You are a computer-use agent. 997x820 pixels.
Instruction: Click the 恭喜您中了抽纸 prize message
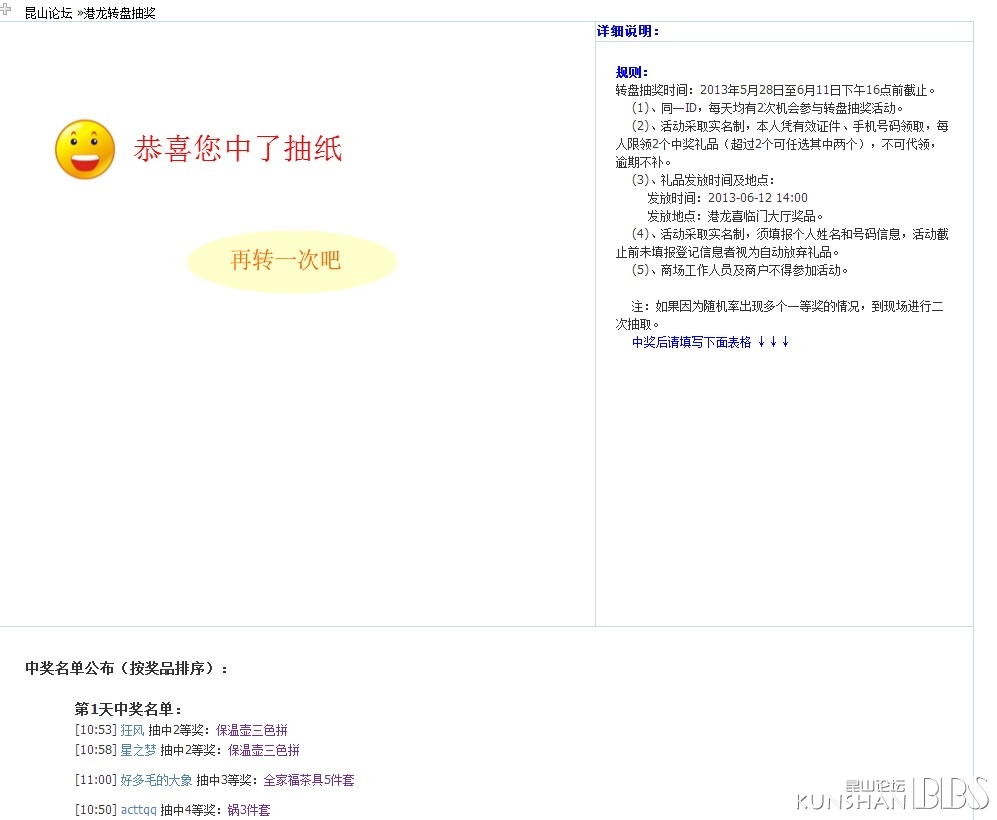pyautogui.click(x=238, y=149)
